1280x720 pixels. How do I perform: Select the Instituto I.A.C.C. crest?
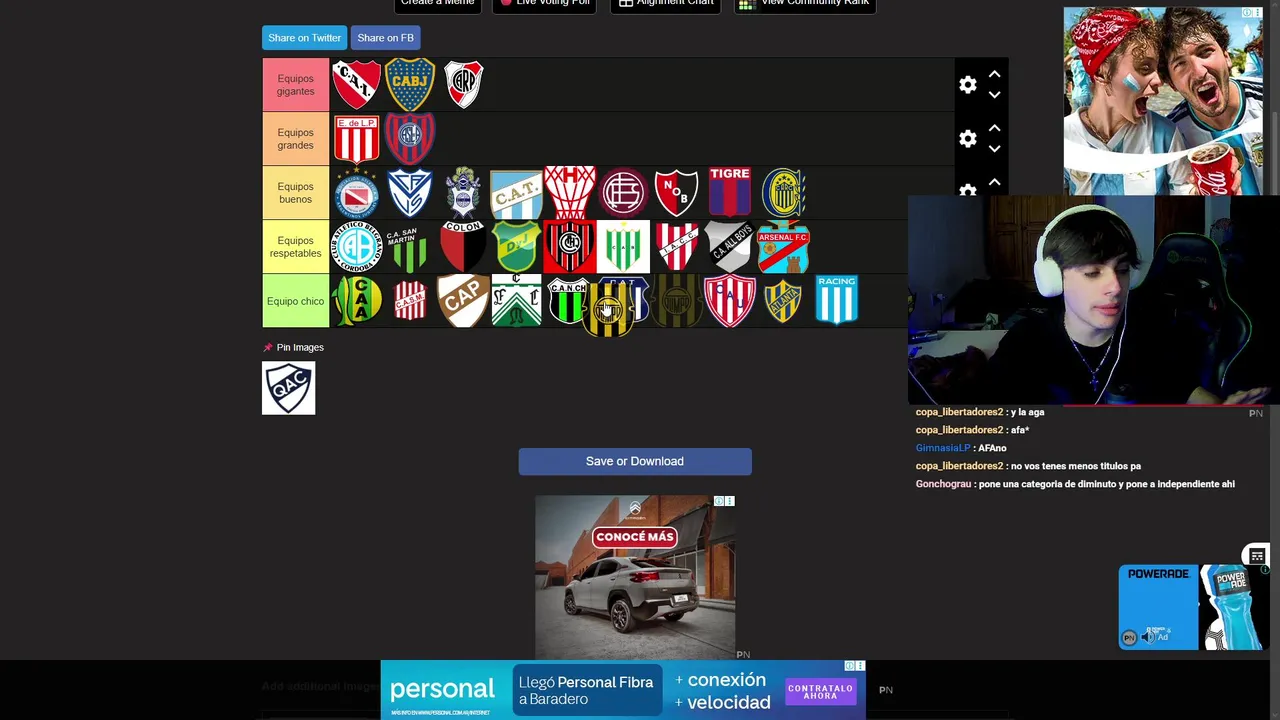(x=677, y=247)
